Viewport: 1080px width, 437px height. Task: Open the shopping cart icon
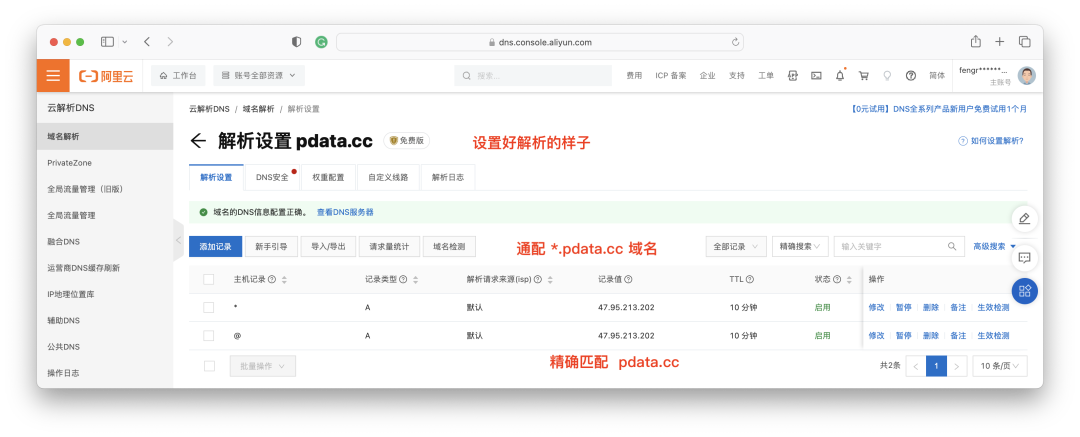[x=863, y=76]
